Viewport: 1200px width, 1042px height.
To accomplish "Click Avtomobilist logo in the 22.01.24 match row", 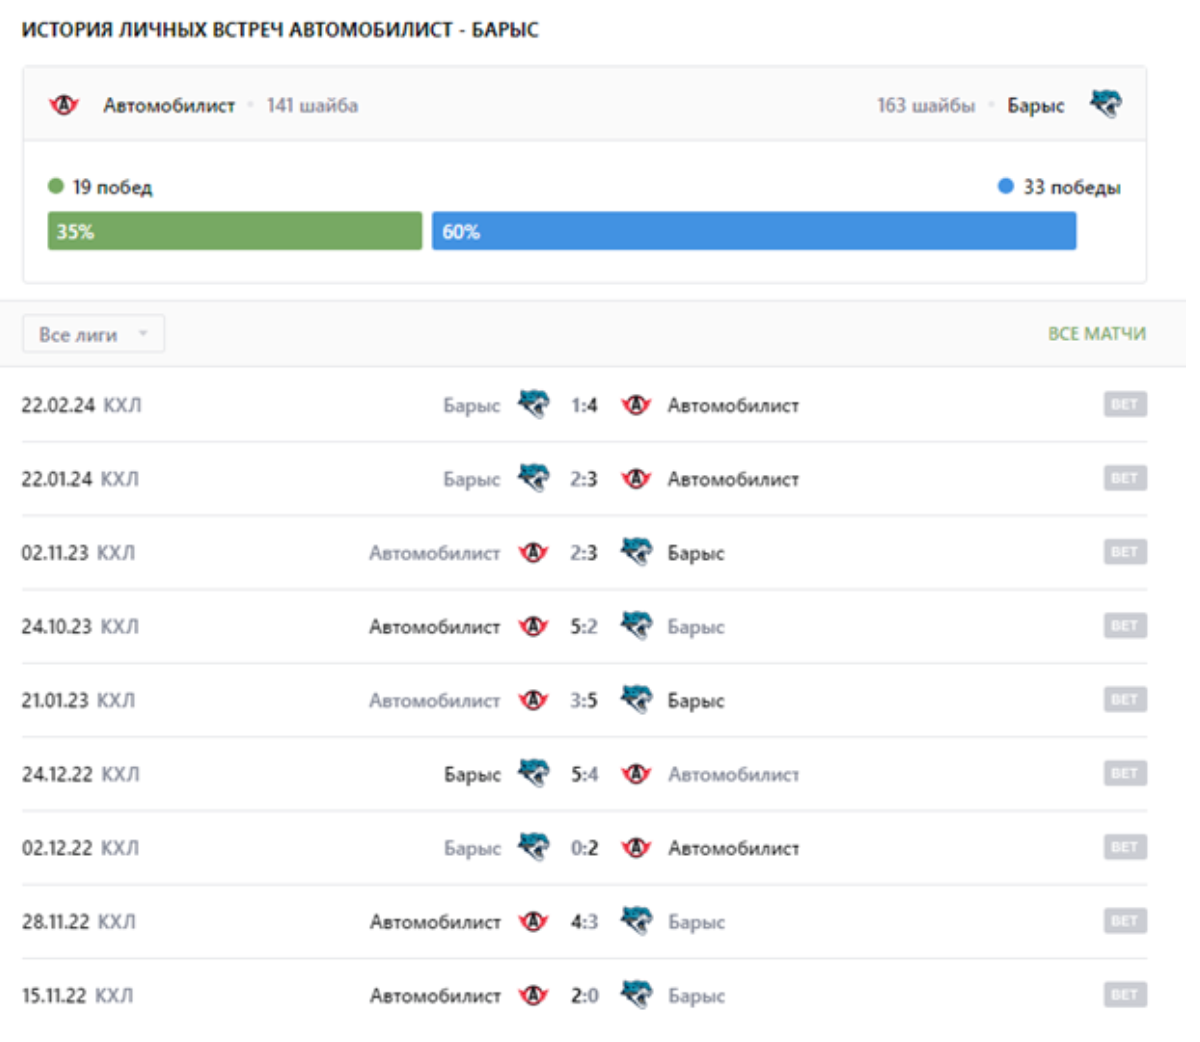I will [x=636, y=479].
